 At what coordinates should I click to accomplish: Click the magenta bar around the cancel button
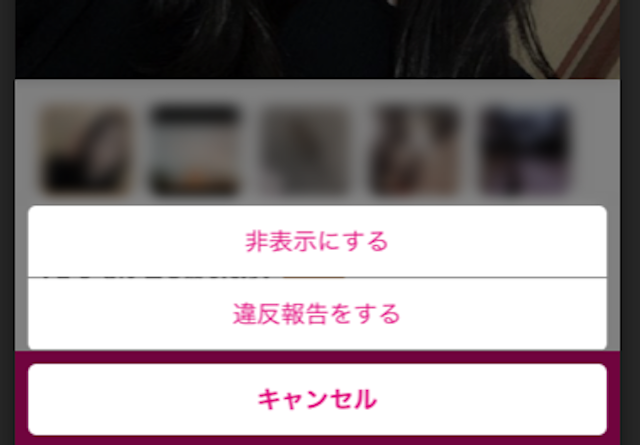(317, 357)
